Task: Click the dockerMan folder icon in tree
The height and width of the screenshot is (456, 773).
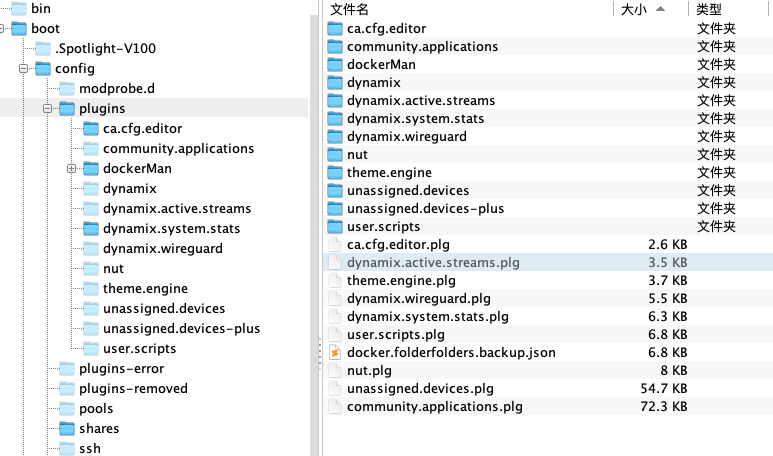Action: pyautogui.click(x=91, y=169)
